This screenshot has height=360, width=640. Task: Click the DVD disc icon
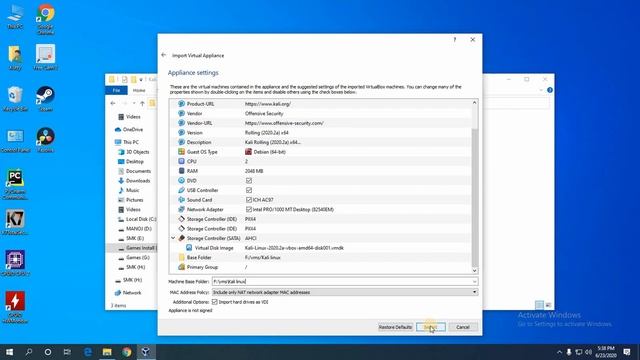[x=181, y=180]
